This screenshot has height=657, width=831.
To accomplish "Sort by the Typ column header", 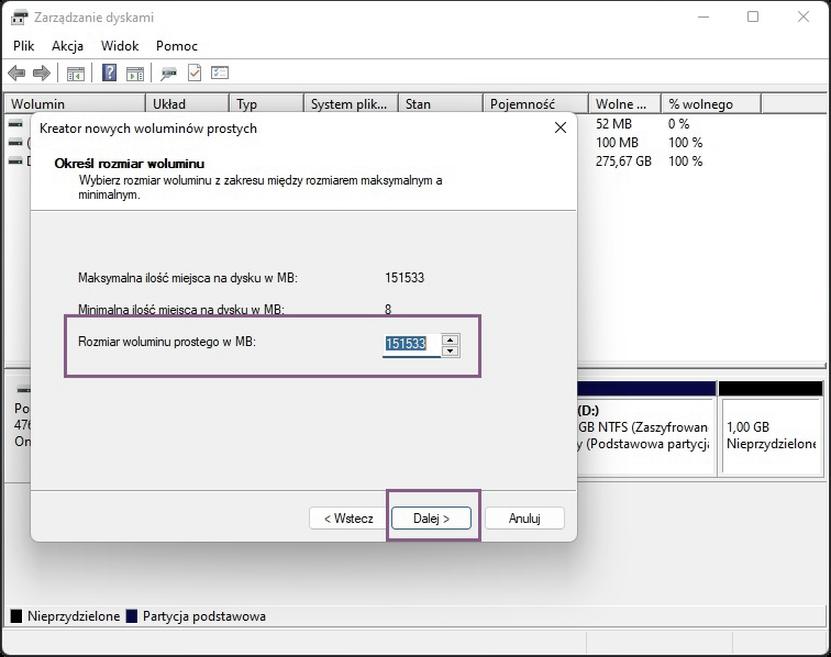I will [x=267, y=104].
